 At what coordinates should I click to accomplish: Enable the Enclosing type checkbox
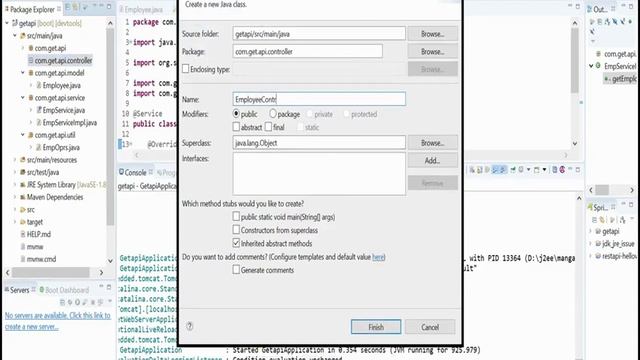pyautogui.click(x=186, y=69)
